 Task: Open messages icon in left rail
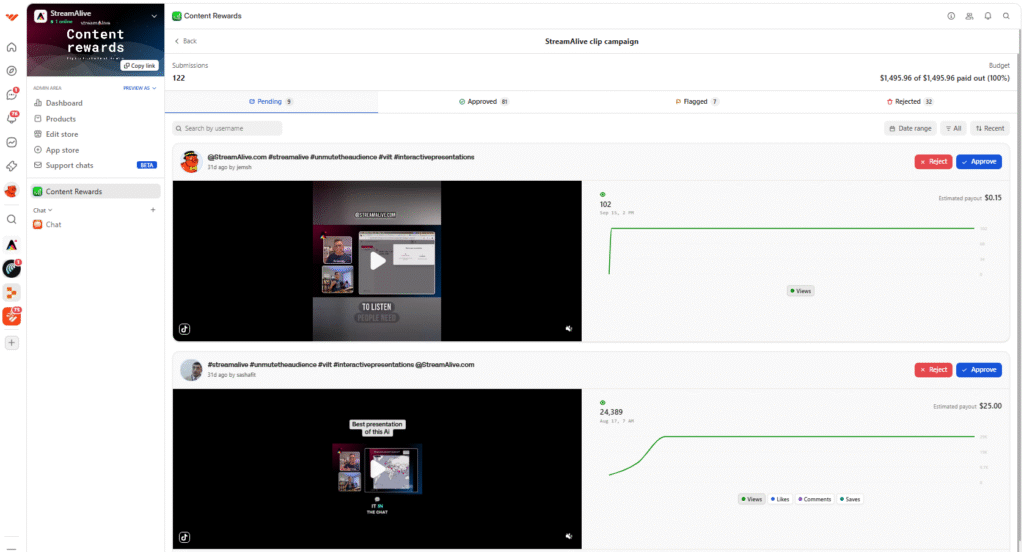12,95
